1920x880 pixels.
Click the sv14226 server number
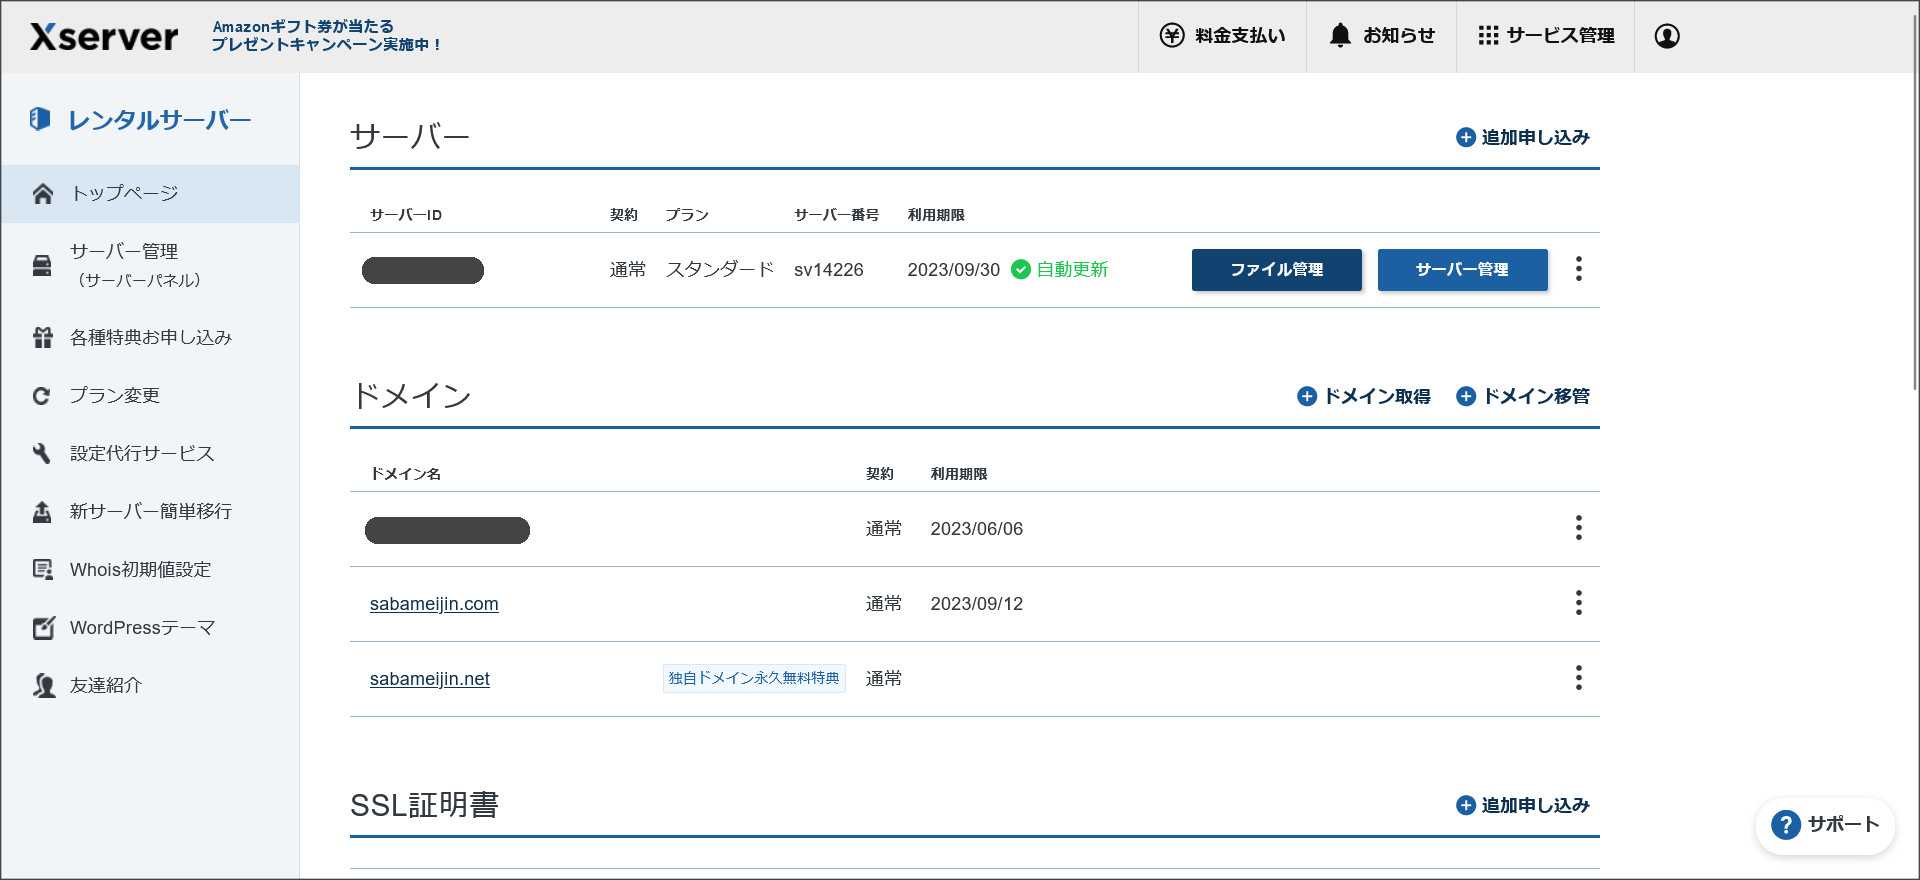[x=829, y=270]
